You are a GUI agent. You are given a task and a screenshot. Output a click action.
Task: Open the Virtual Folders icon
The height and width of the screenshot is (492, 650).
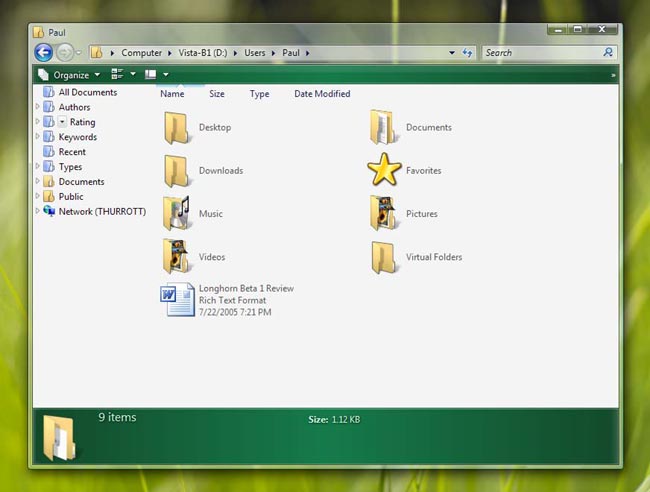384,257
